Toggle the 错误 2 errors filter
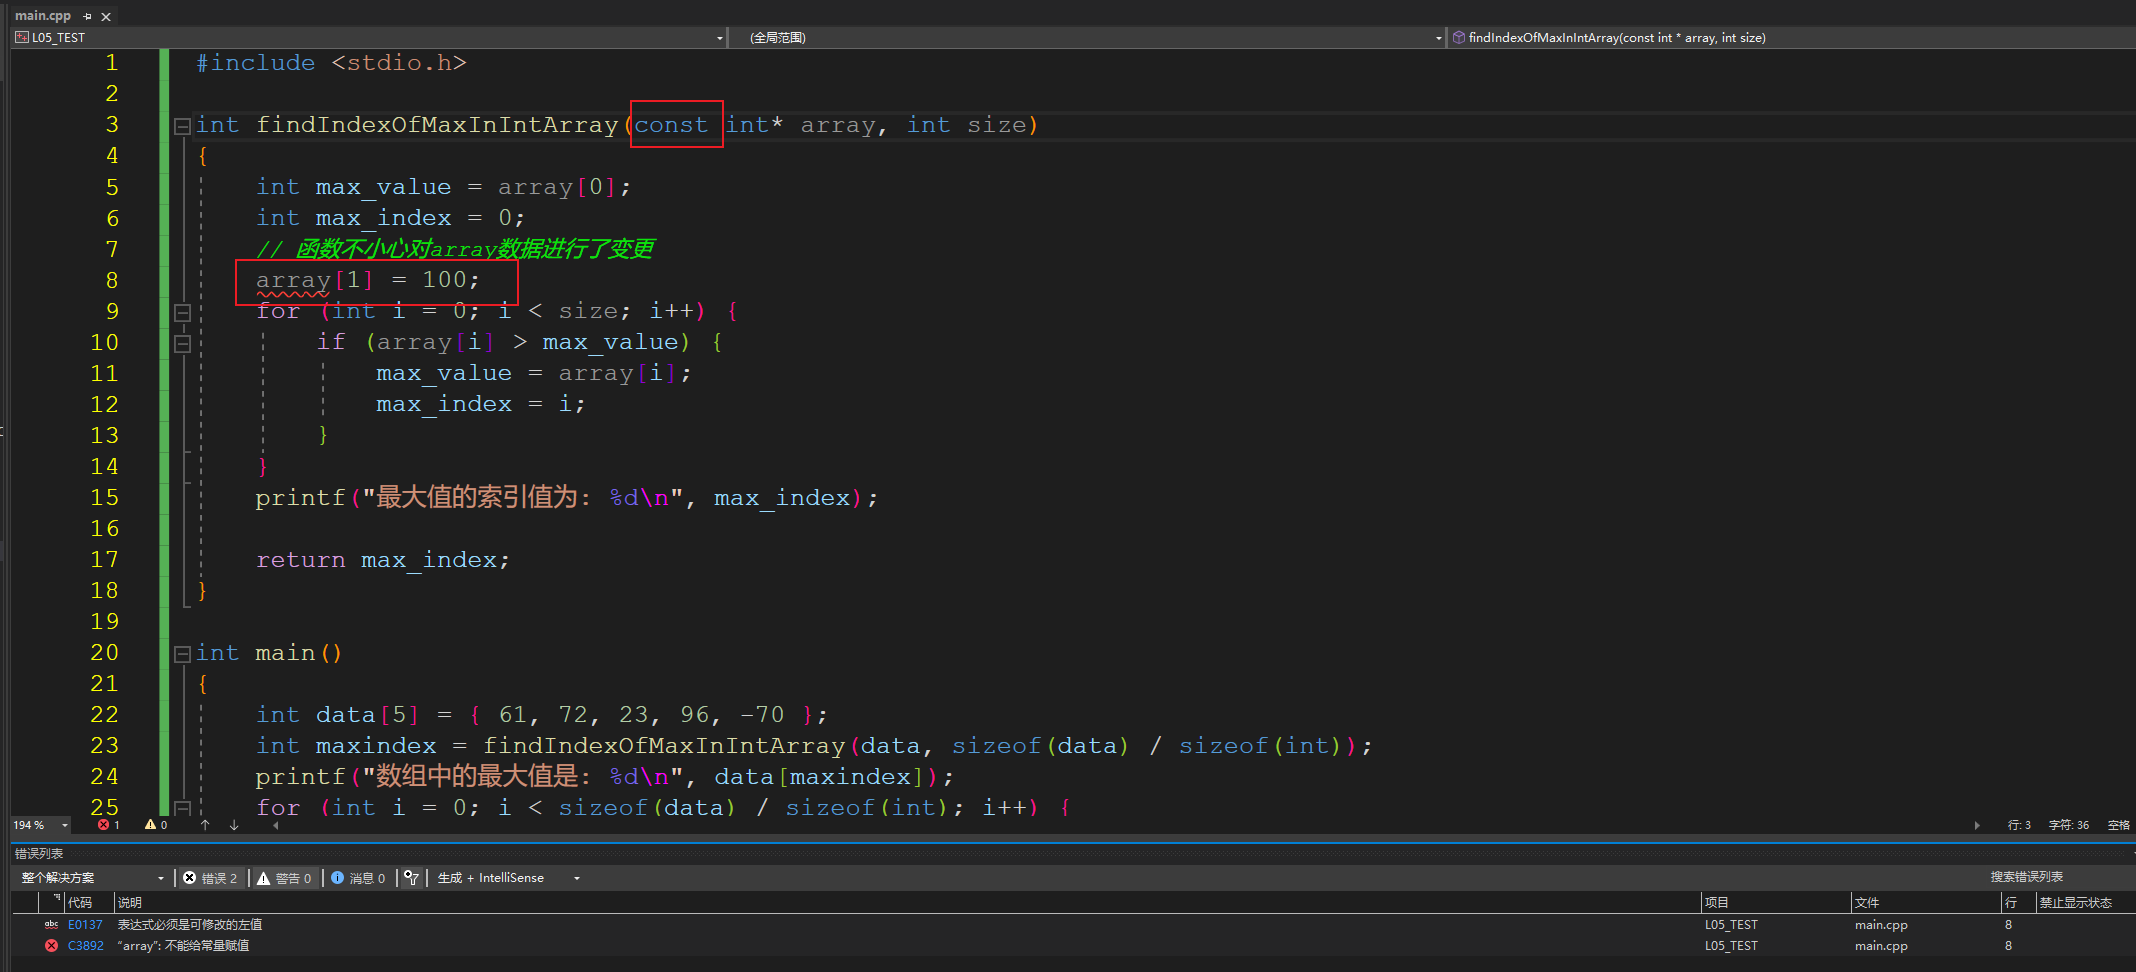 click(211, 878)
